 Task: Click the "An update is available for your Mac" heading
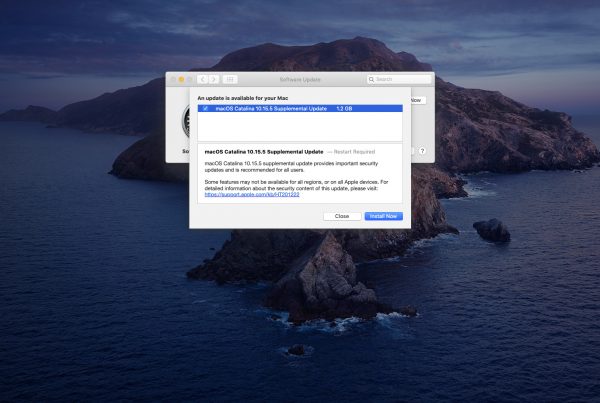tap(243, 98)
